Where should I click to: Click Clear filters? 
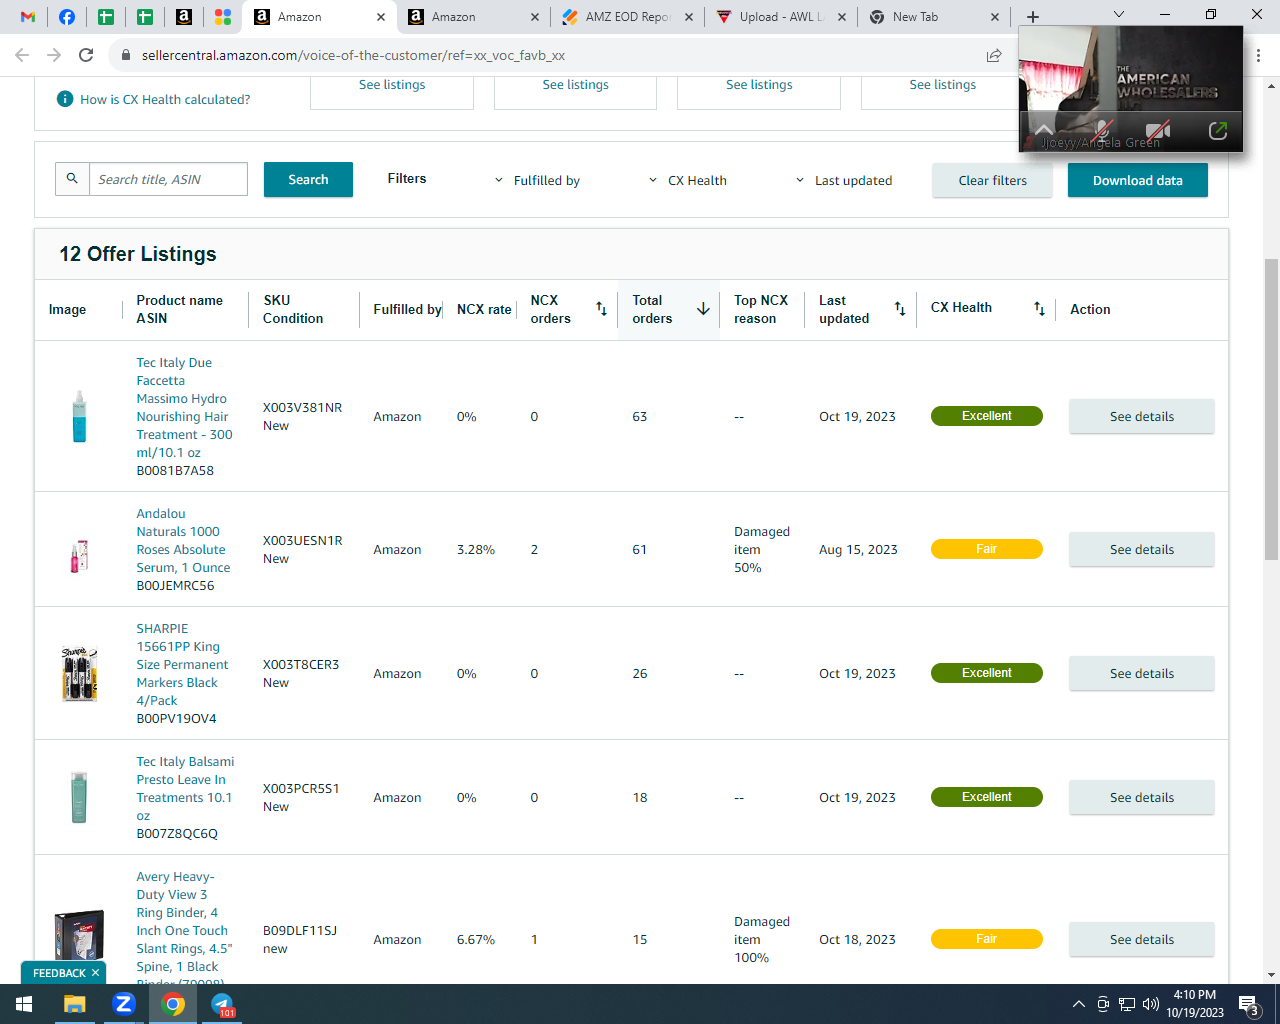992,180
